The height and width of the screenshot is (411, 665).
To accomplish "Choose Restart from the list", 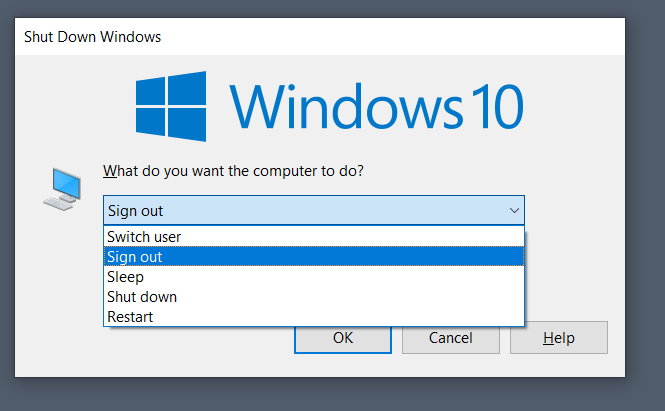I will click(314, 316).
